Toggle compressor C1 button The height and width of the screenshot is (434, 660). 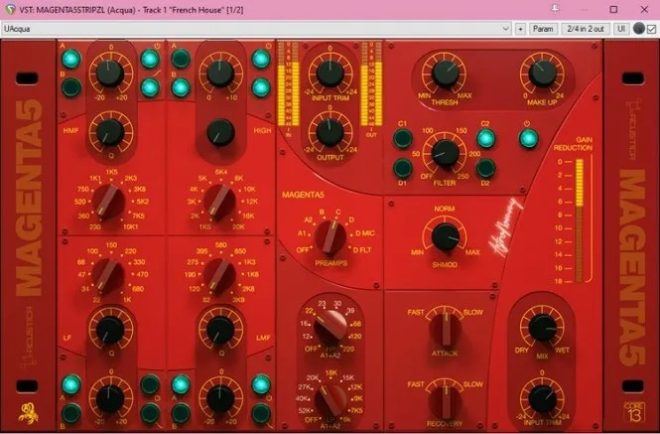coord(403,138)
